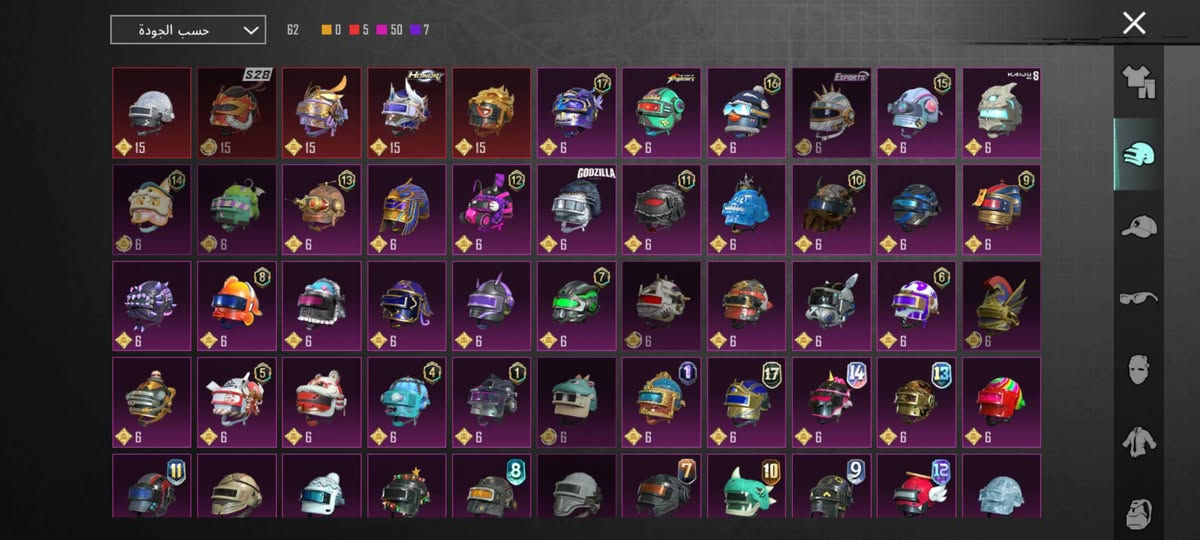1200x540 pixels.
Task: Select the blue ice dragon helmet
Action: click(747, 210)
